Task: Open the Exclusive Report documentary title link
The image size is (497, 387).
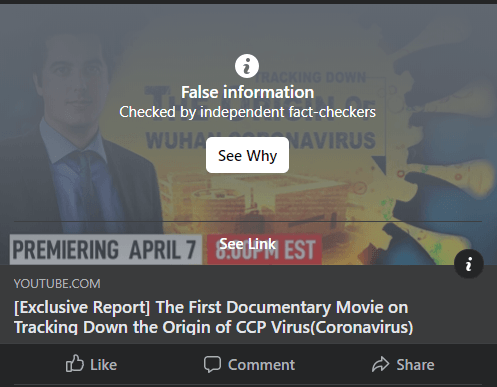Action: (x=214, y=317)
